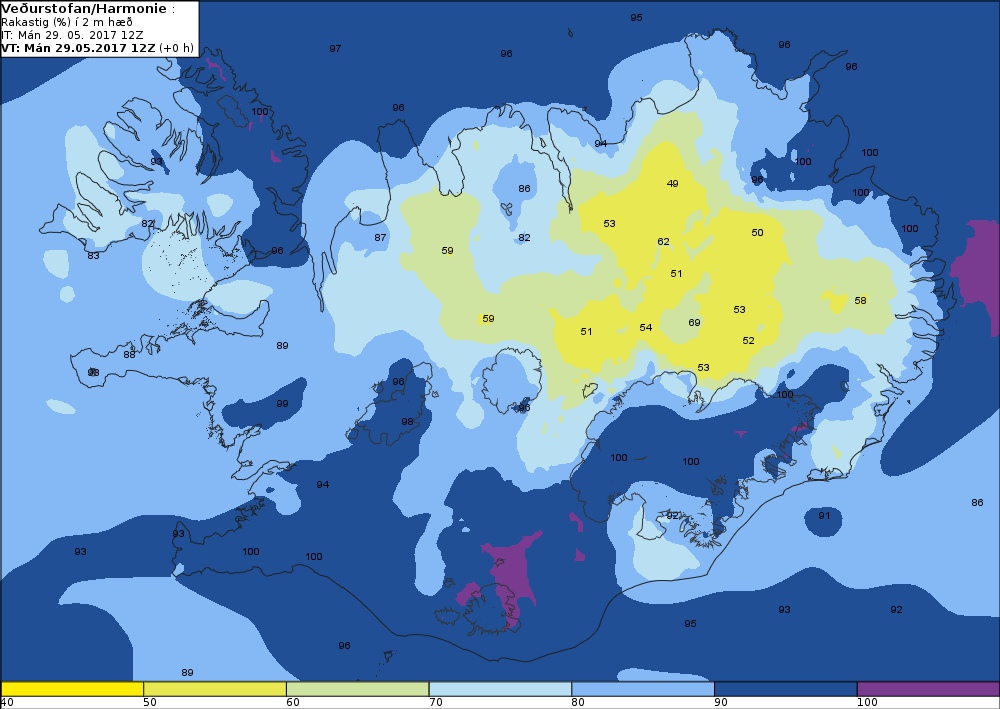
Task: Click the humidity value '83' on the map
Action: point(93,256)
